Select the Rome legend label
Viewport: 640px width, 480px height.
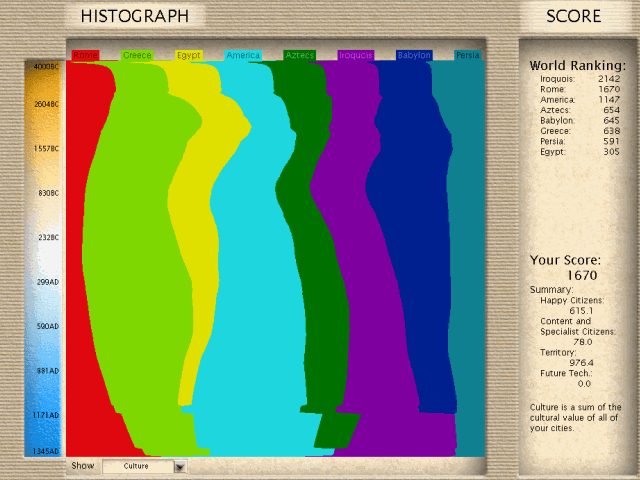[85, 55]
